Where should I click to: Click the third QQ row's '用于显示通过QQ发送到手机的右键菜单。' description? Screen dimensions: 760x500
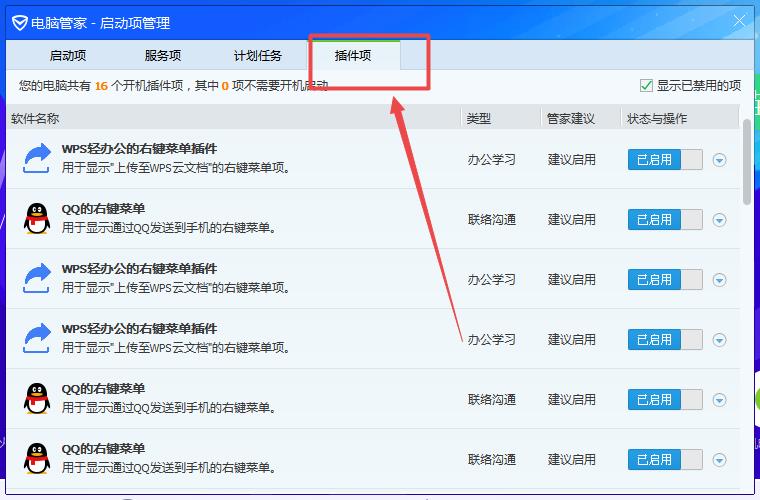[170, 468]
